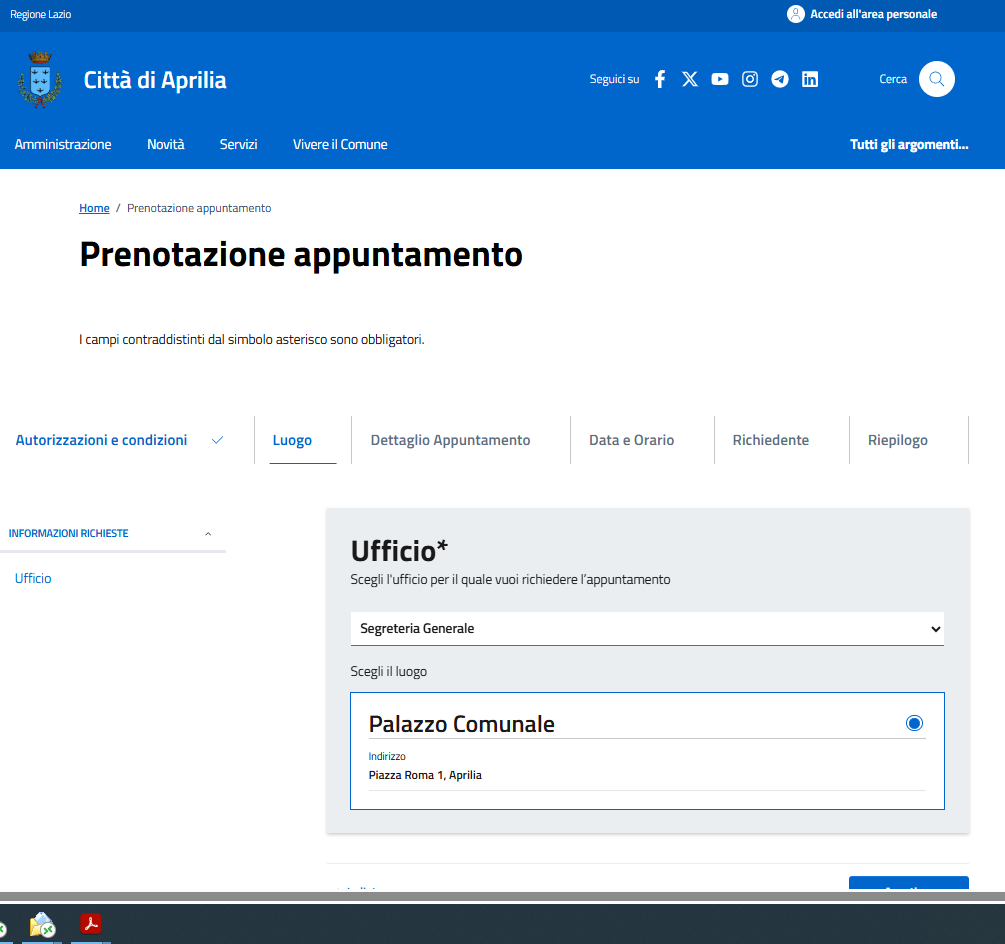The height and width of the screenshot is (944, 1005).
Task: Select the Palazzo Comunale radio button
Action: tap(914, 723)
